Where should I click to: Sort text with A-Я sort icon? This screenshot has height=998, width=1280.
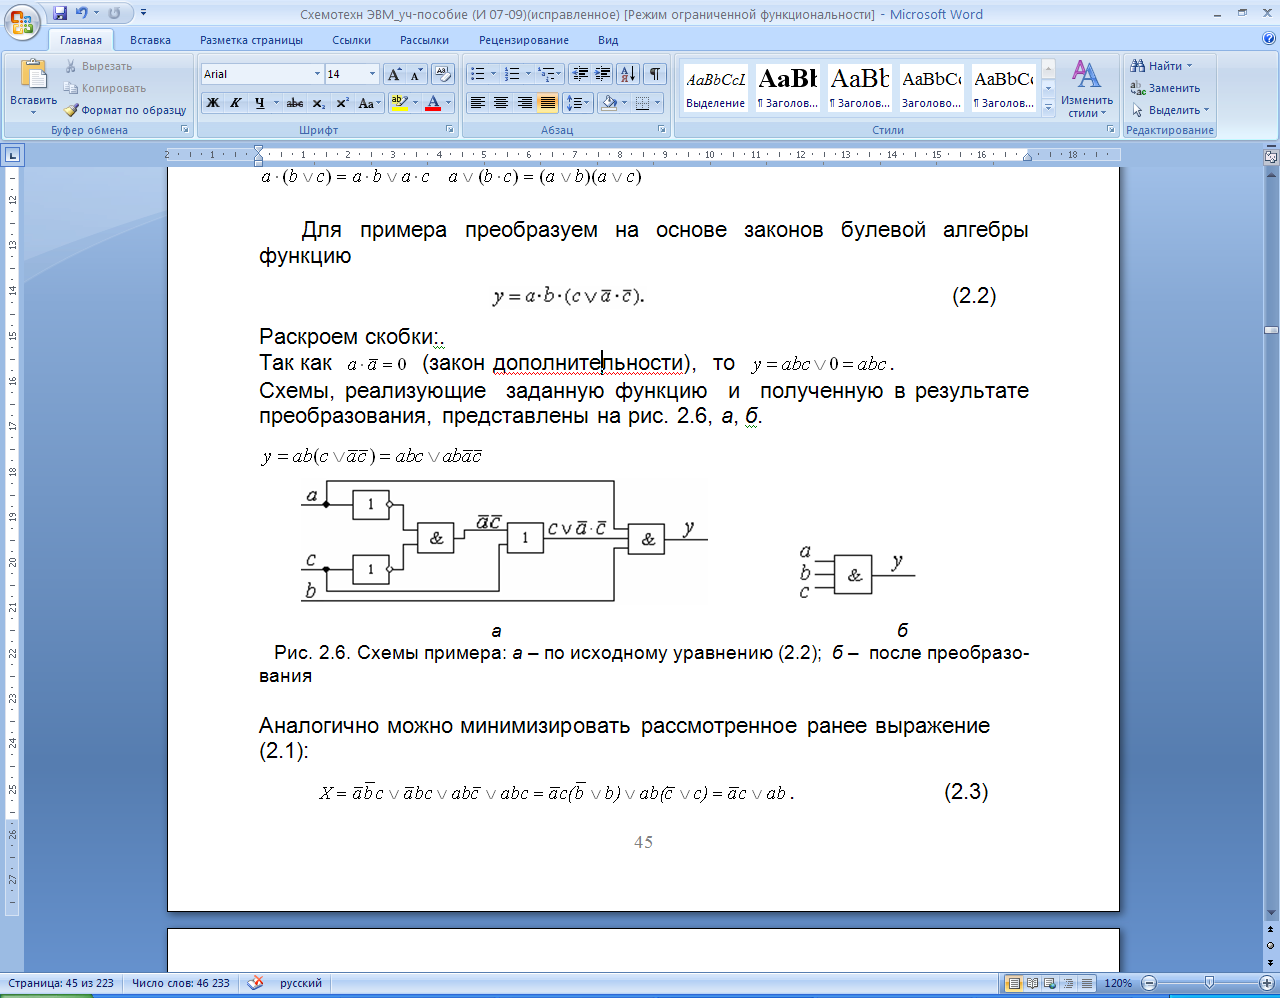(628, 74)
